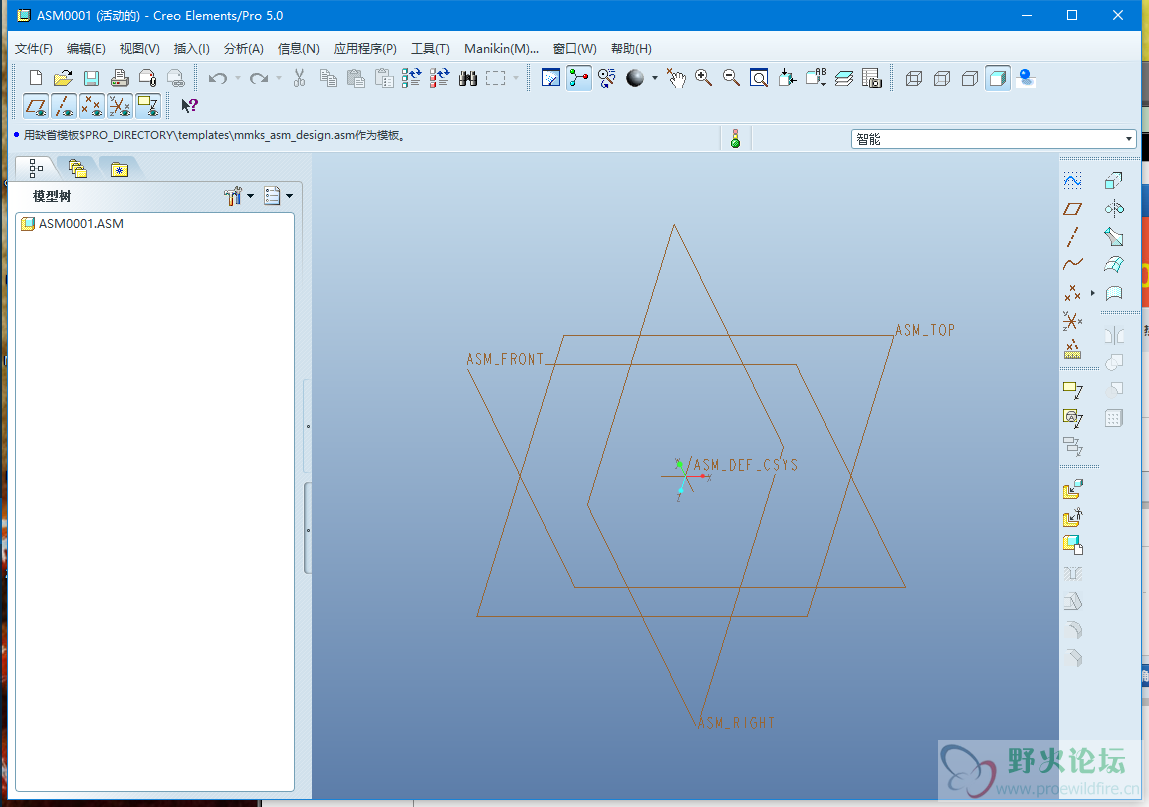This screenshot has width=1149, height=807.
Task: Repaint the graphics screen
Action: (x=550, y=78)
